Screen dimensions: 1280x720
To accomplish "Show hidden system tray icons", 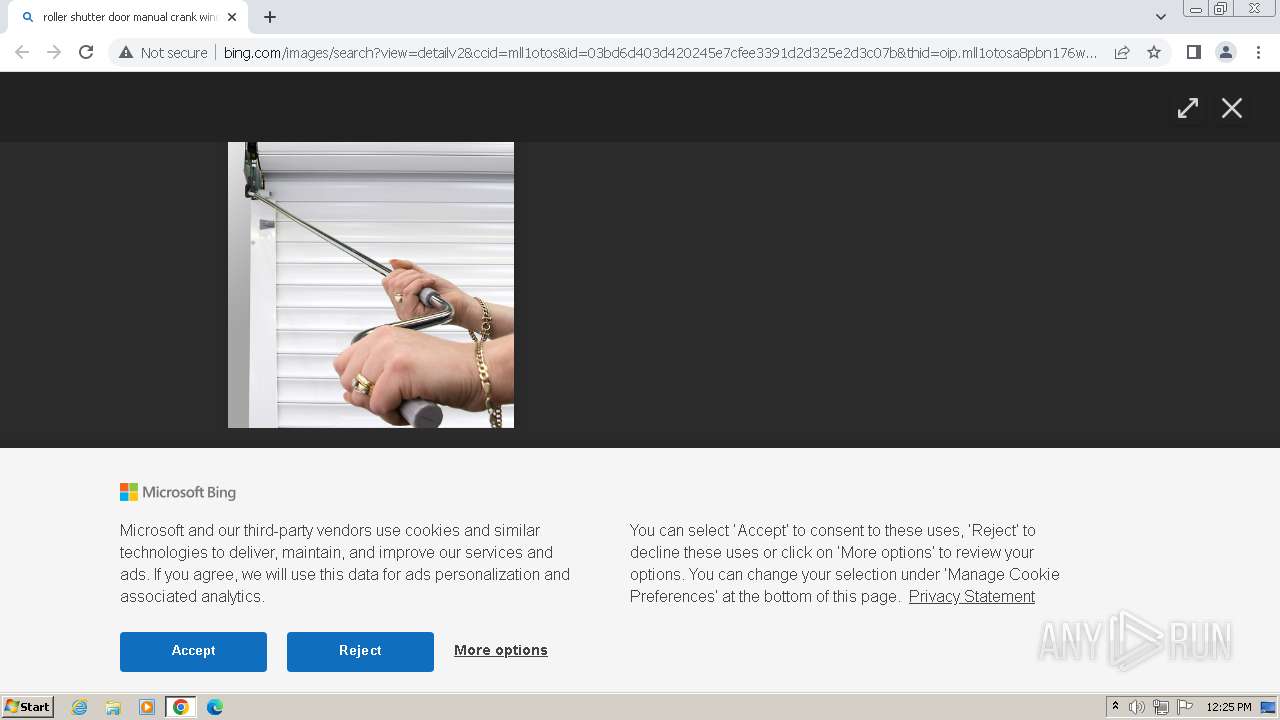I will 1115,707.
